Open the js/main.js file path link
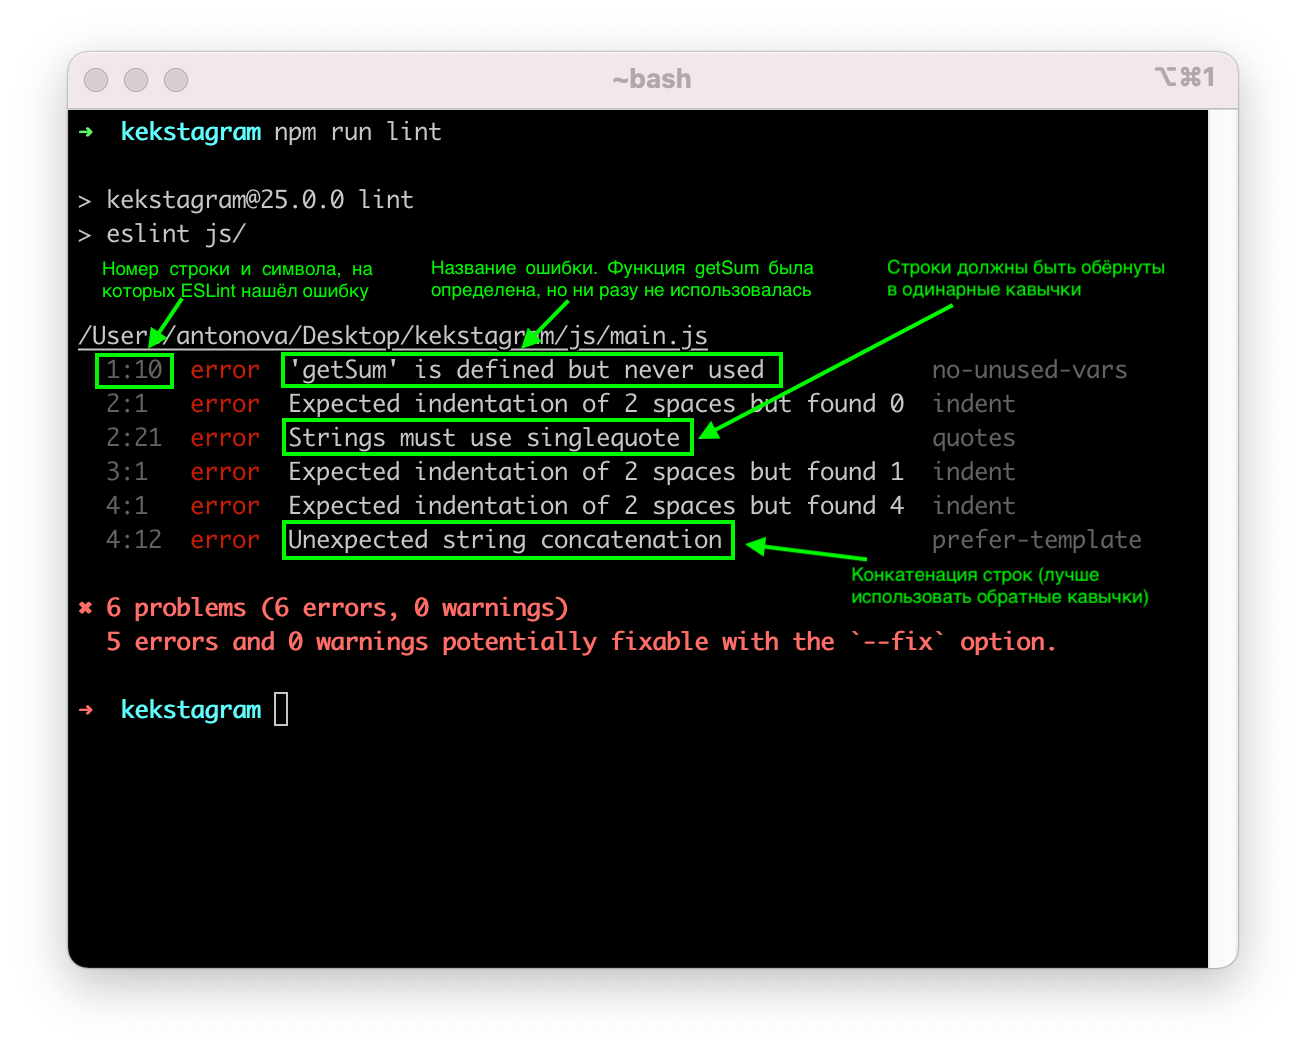Viewport: 1306px width, 1052px height. pyautogui.click(x=392, y=336)
